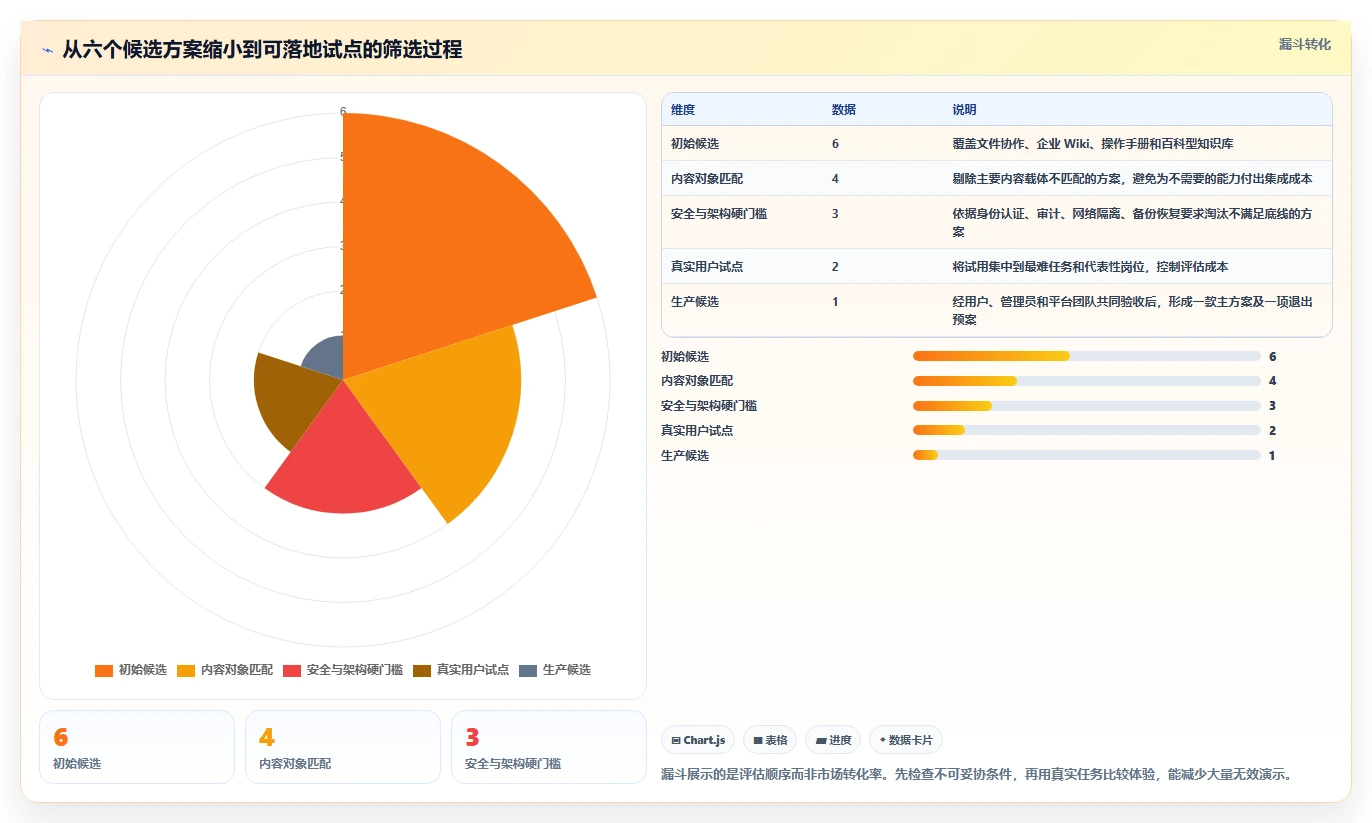1372x823 pixels.
Task: Click the 维度 column header
Action: tap(683, 110)
